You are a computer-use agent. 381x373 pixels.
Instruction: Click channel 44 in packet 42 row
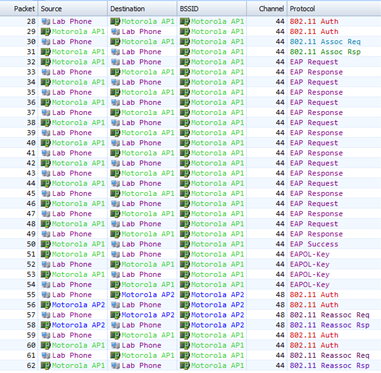(x=280, y=163)
